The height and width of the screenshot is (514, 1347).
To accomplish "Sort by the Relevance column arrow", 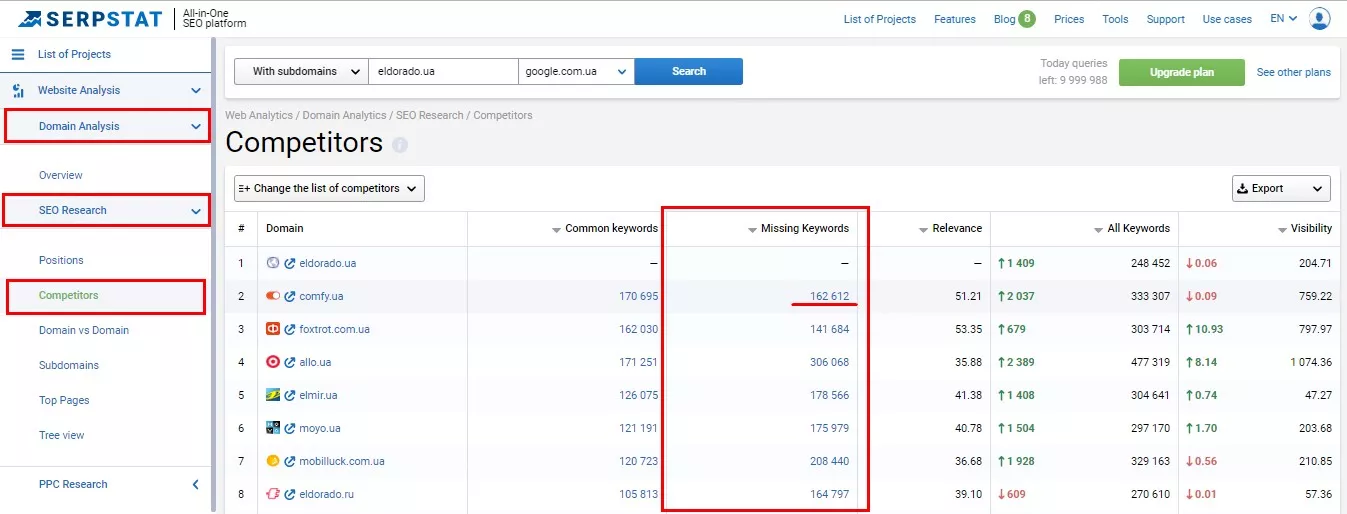I will [x=924, y=230].
